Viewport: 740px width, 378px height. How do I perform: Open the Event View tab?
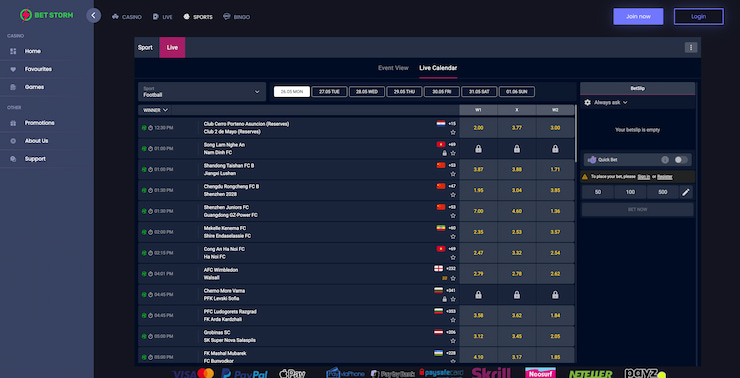coord(393,68)
